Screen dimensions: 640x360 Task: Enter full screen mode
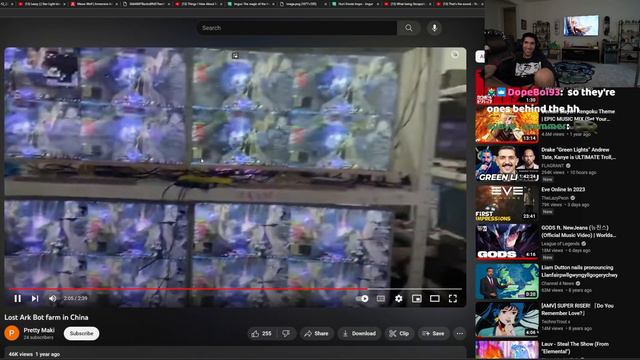[453, 299]
